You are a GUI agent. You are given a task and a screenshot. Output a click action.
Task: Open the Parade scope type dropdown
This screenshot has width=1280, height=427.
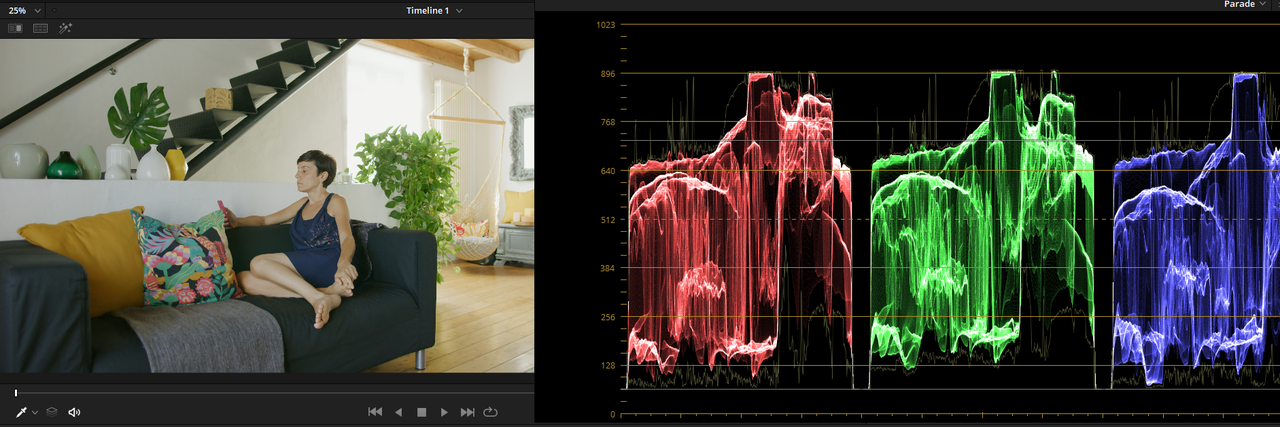click(x=1245, y=4)
